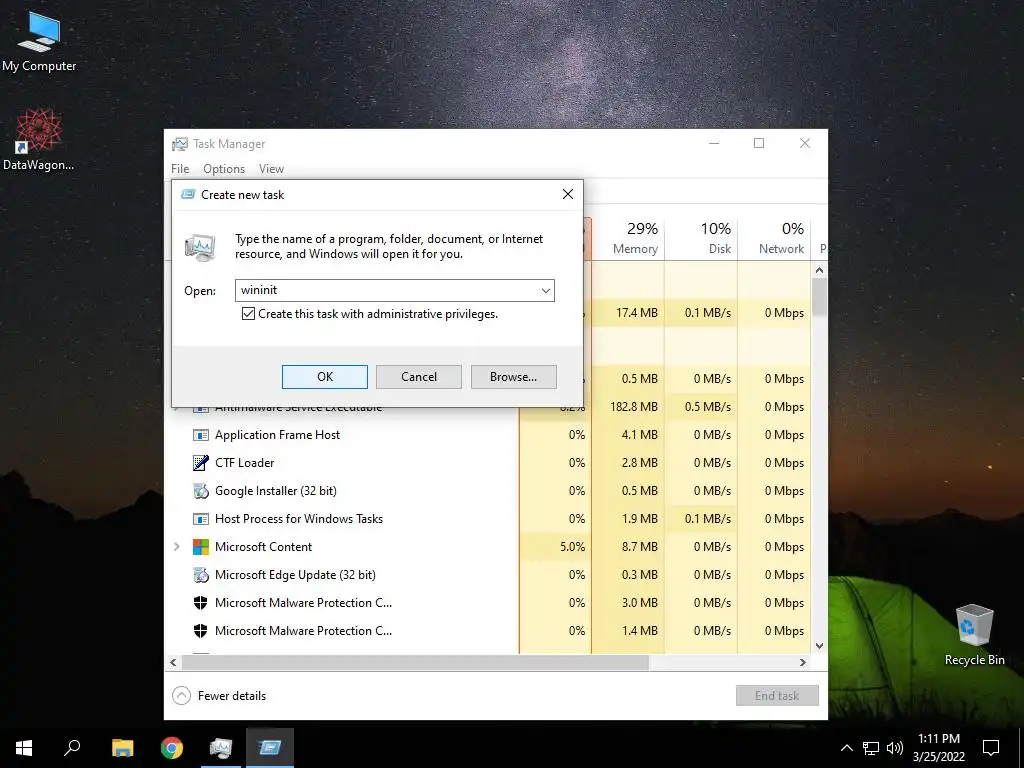Sort by Disk column header

tap(701, 238)
